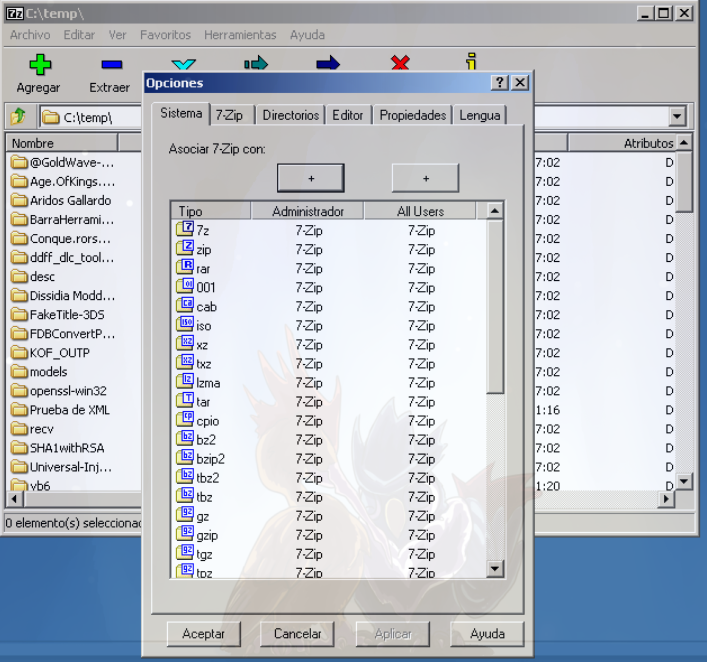Image resolution: width=707 pixels, height=662 pixels.
Task: Open the Directorios tab
Action: coord(291,115)
